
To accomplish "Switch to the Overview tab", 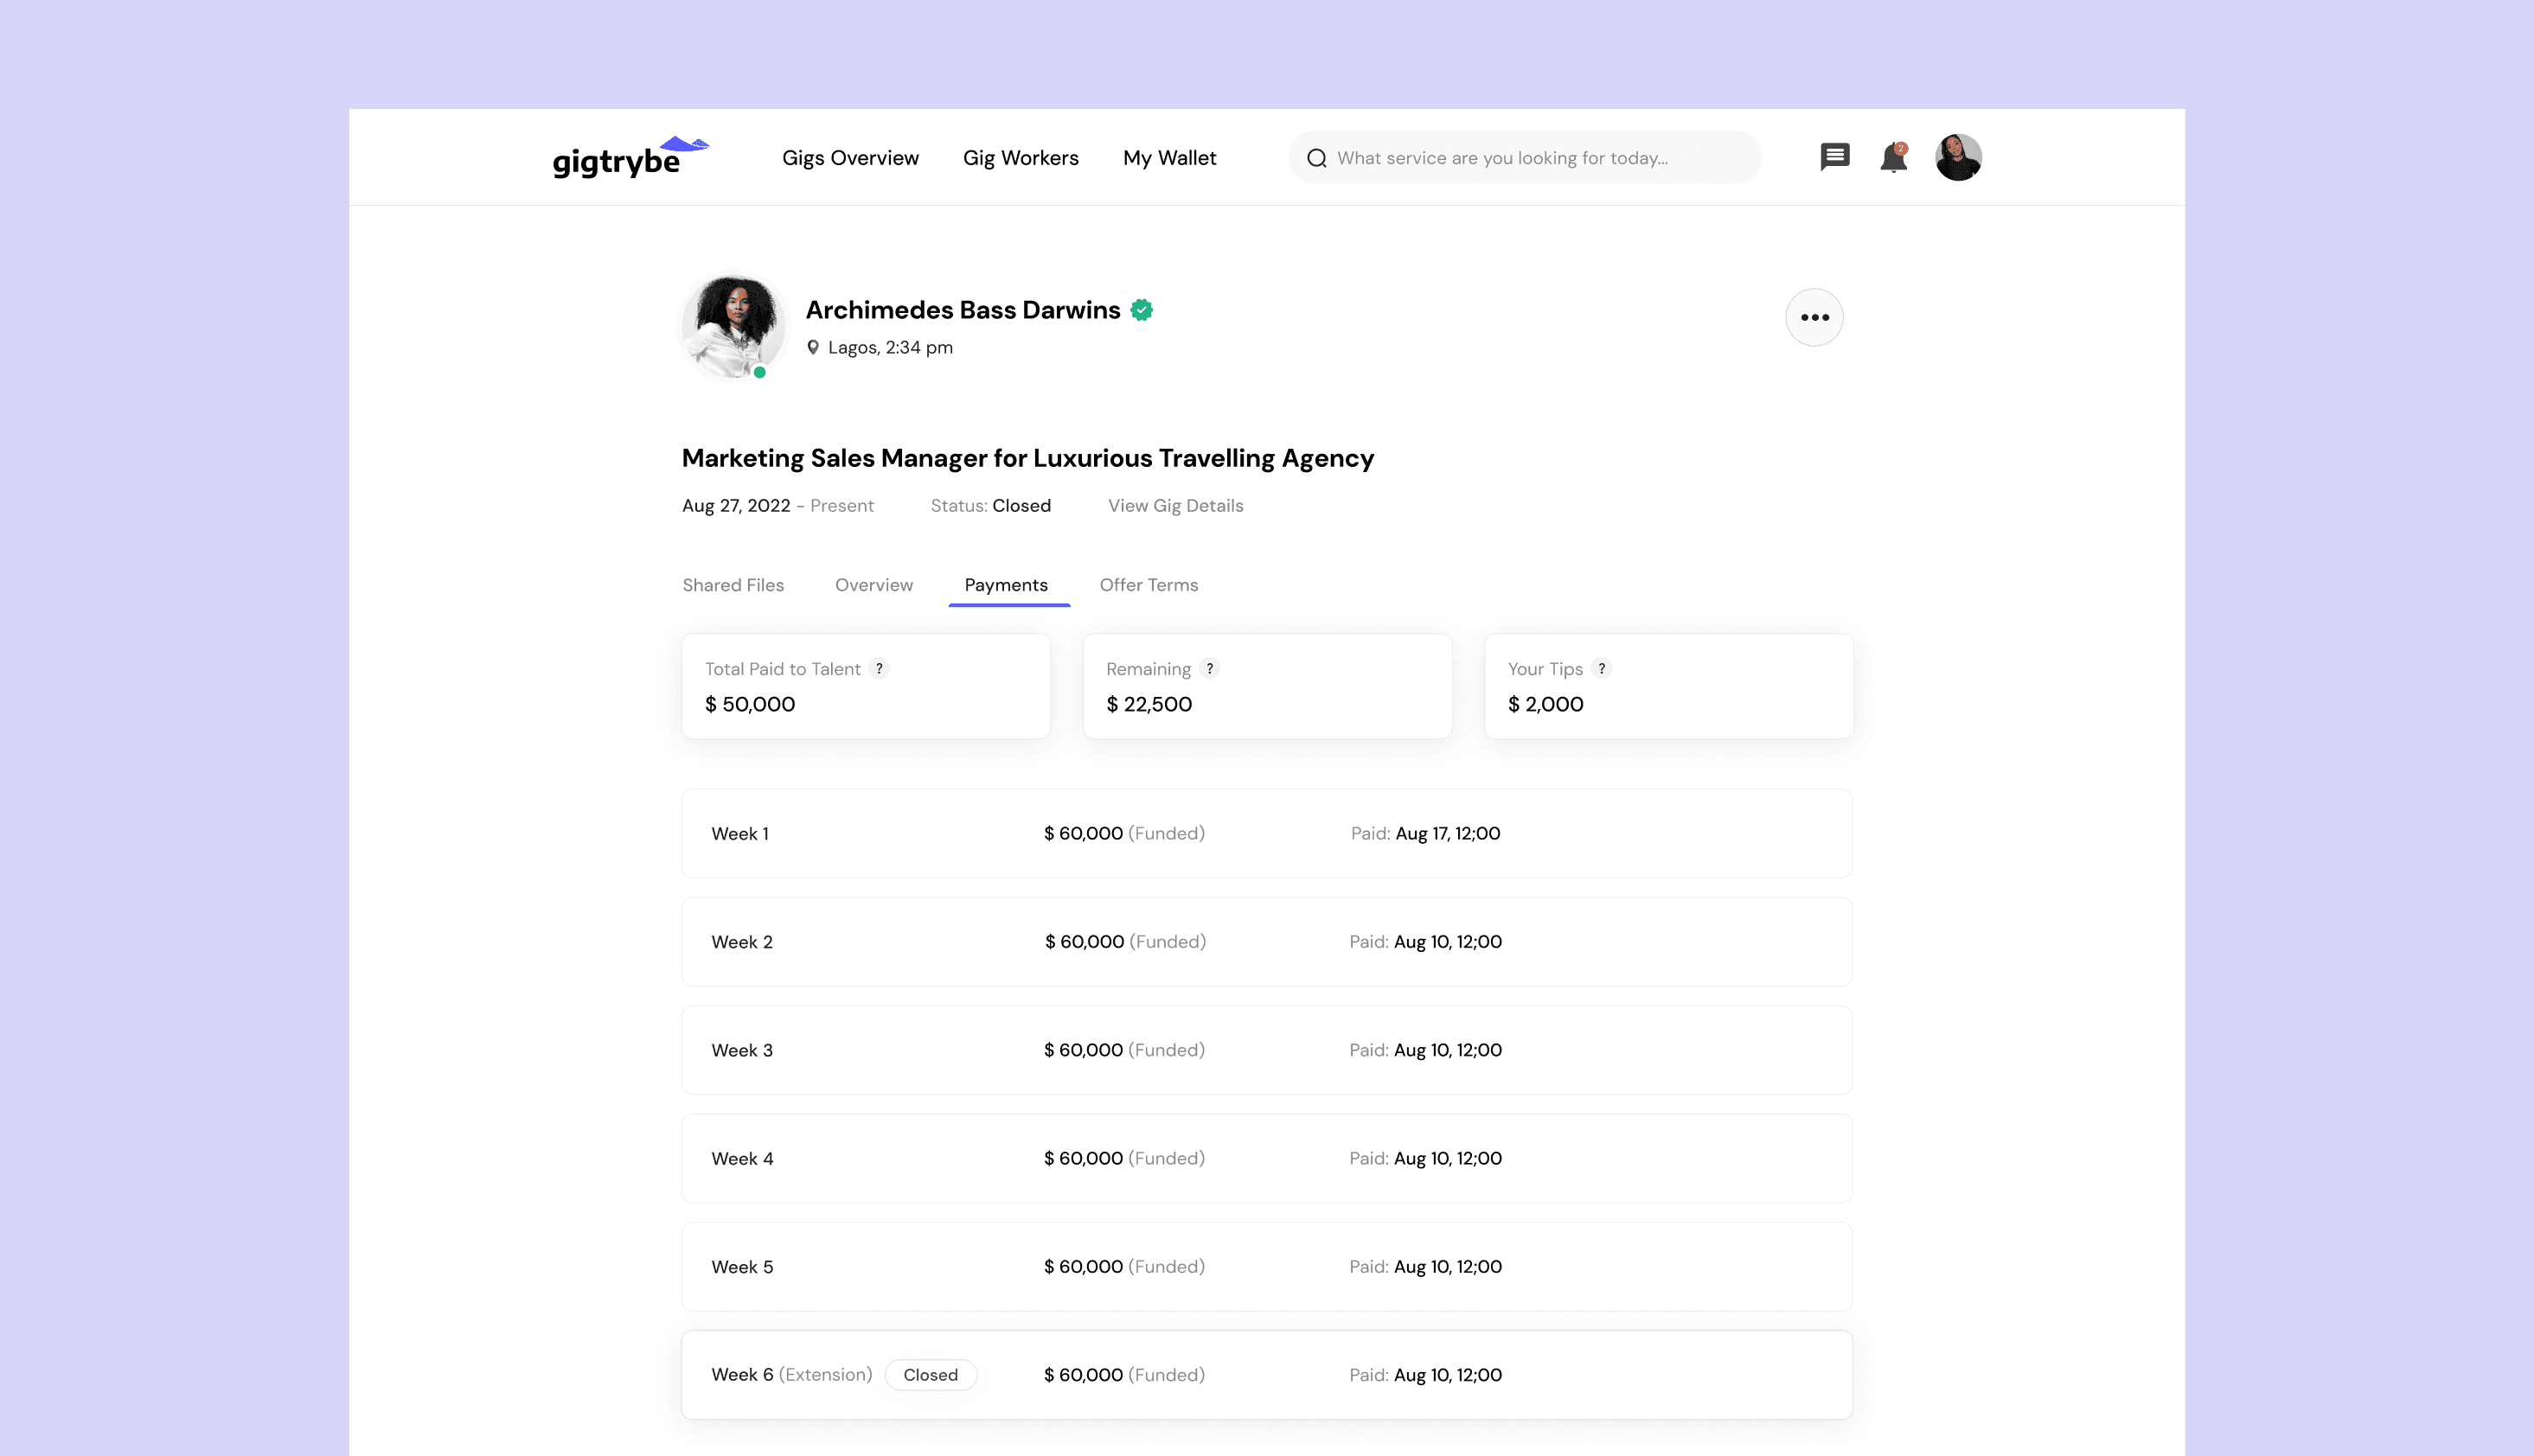I will [873, 585].
